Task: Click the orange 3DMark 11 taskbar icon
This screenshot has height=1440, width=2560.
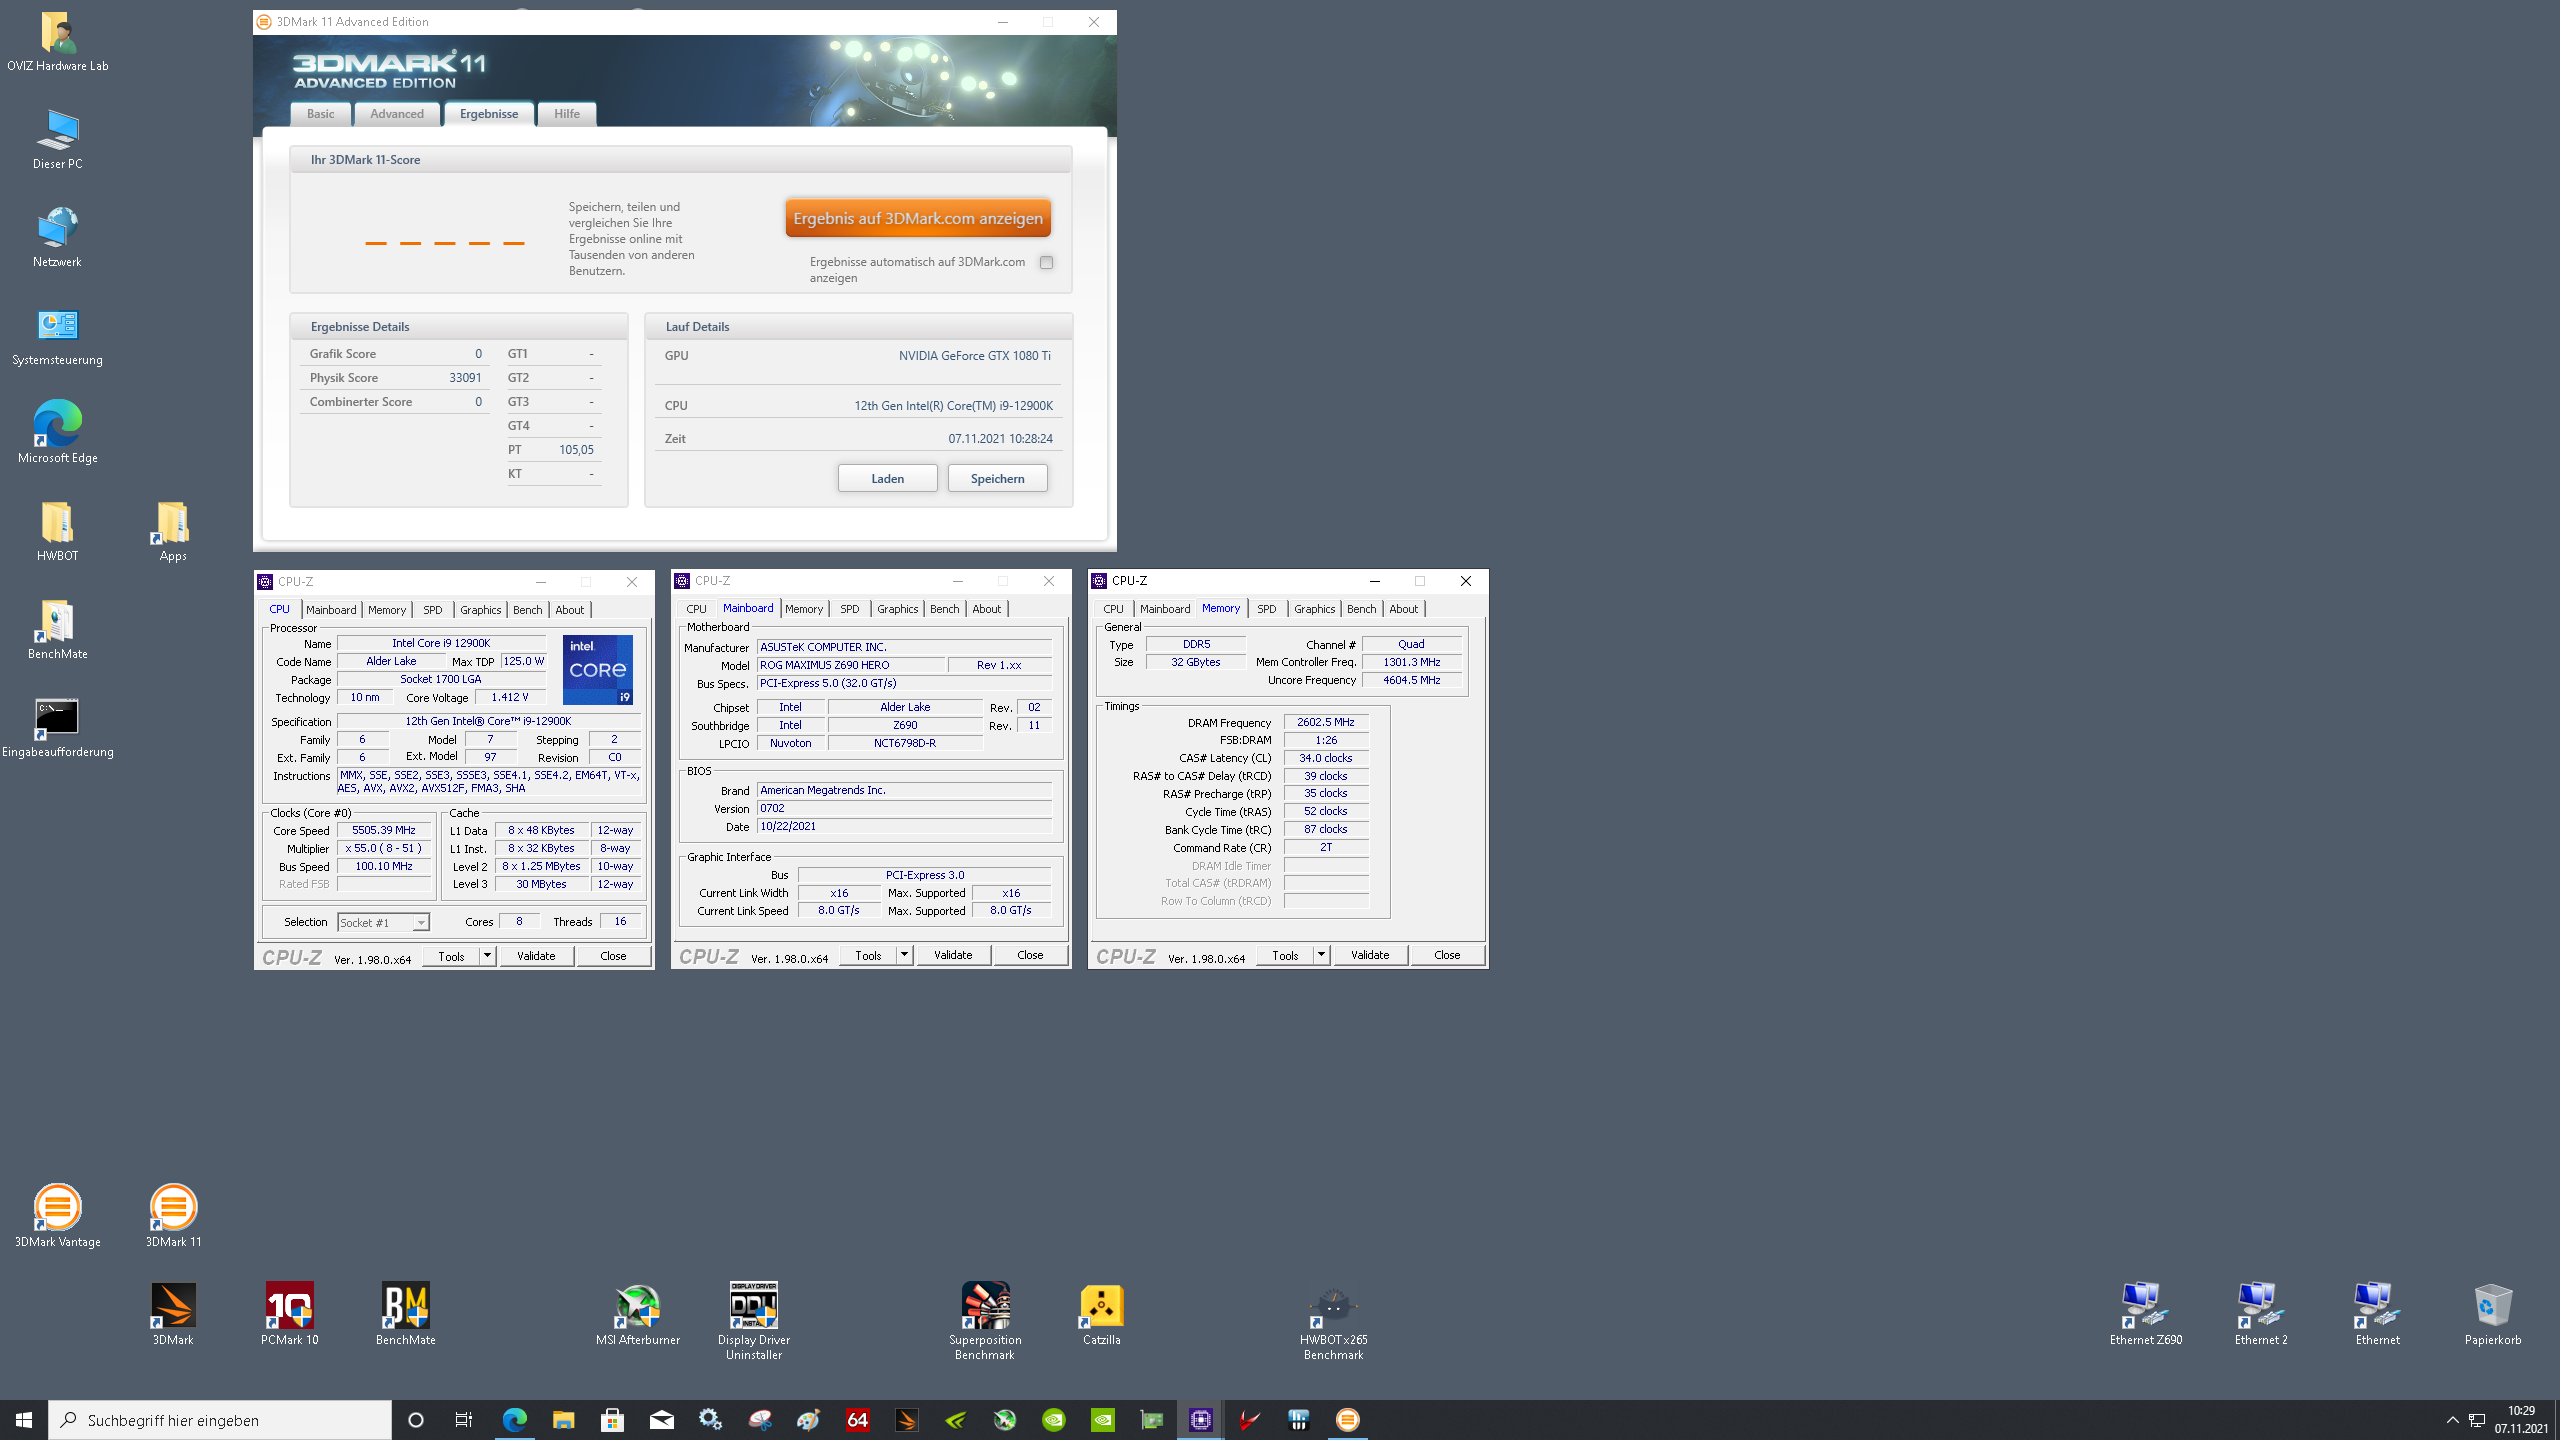Action: [x=1347, y=1420]
